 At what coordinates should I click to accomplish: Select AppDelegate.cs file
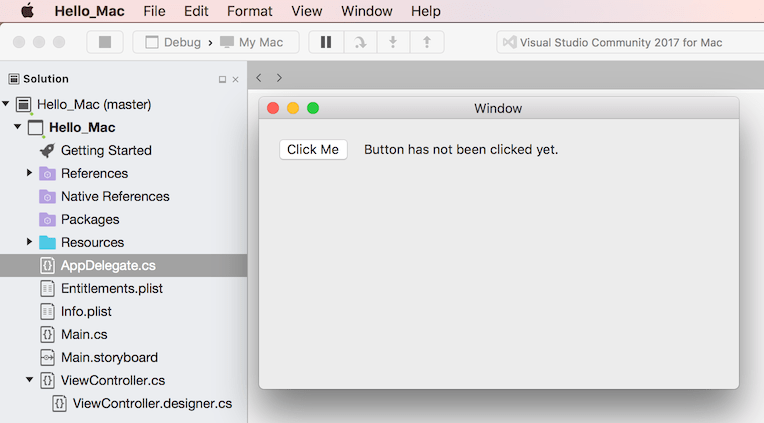pyautogui.click(x=108, y=265)
